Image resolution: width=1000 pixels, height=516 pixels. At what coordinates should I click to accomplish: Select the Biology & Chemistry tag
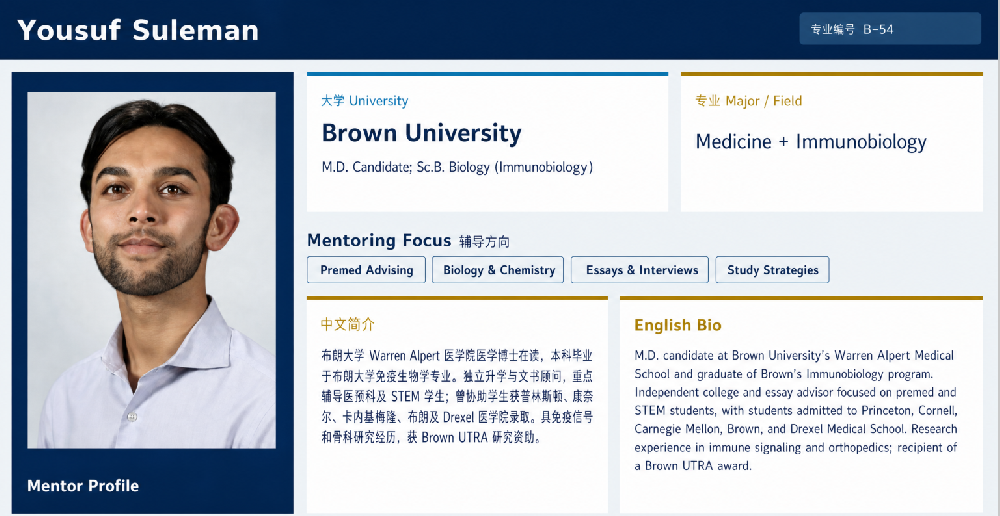(x=498, y=270)
